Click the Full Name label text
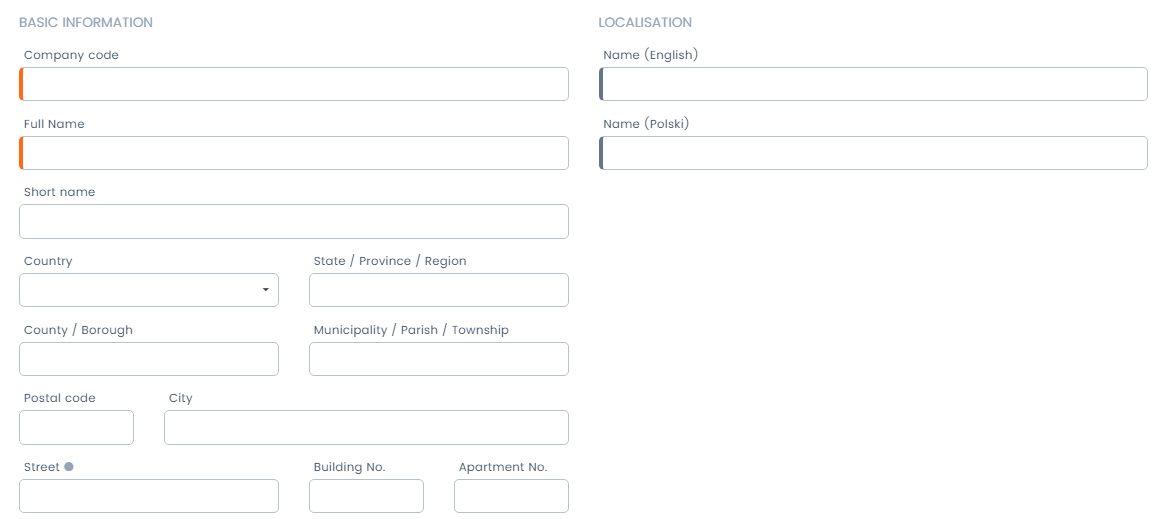Viewport: 1154px width, 519px height. coord(54,124)
